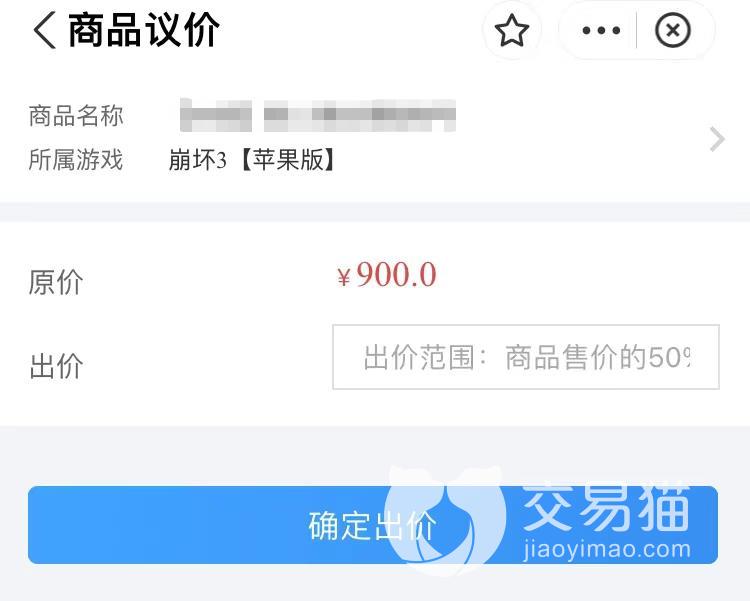Tap the star favorite icon
Screen dimensions: 750x601
click(x=511, y=31)
